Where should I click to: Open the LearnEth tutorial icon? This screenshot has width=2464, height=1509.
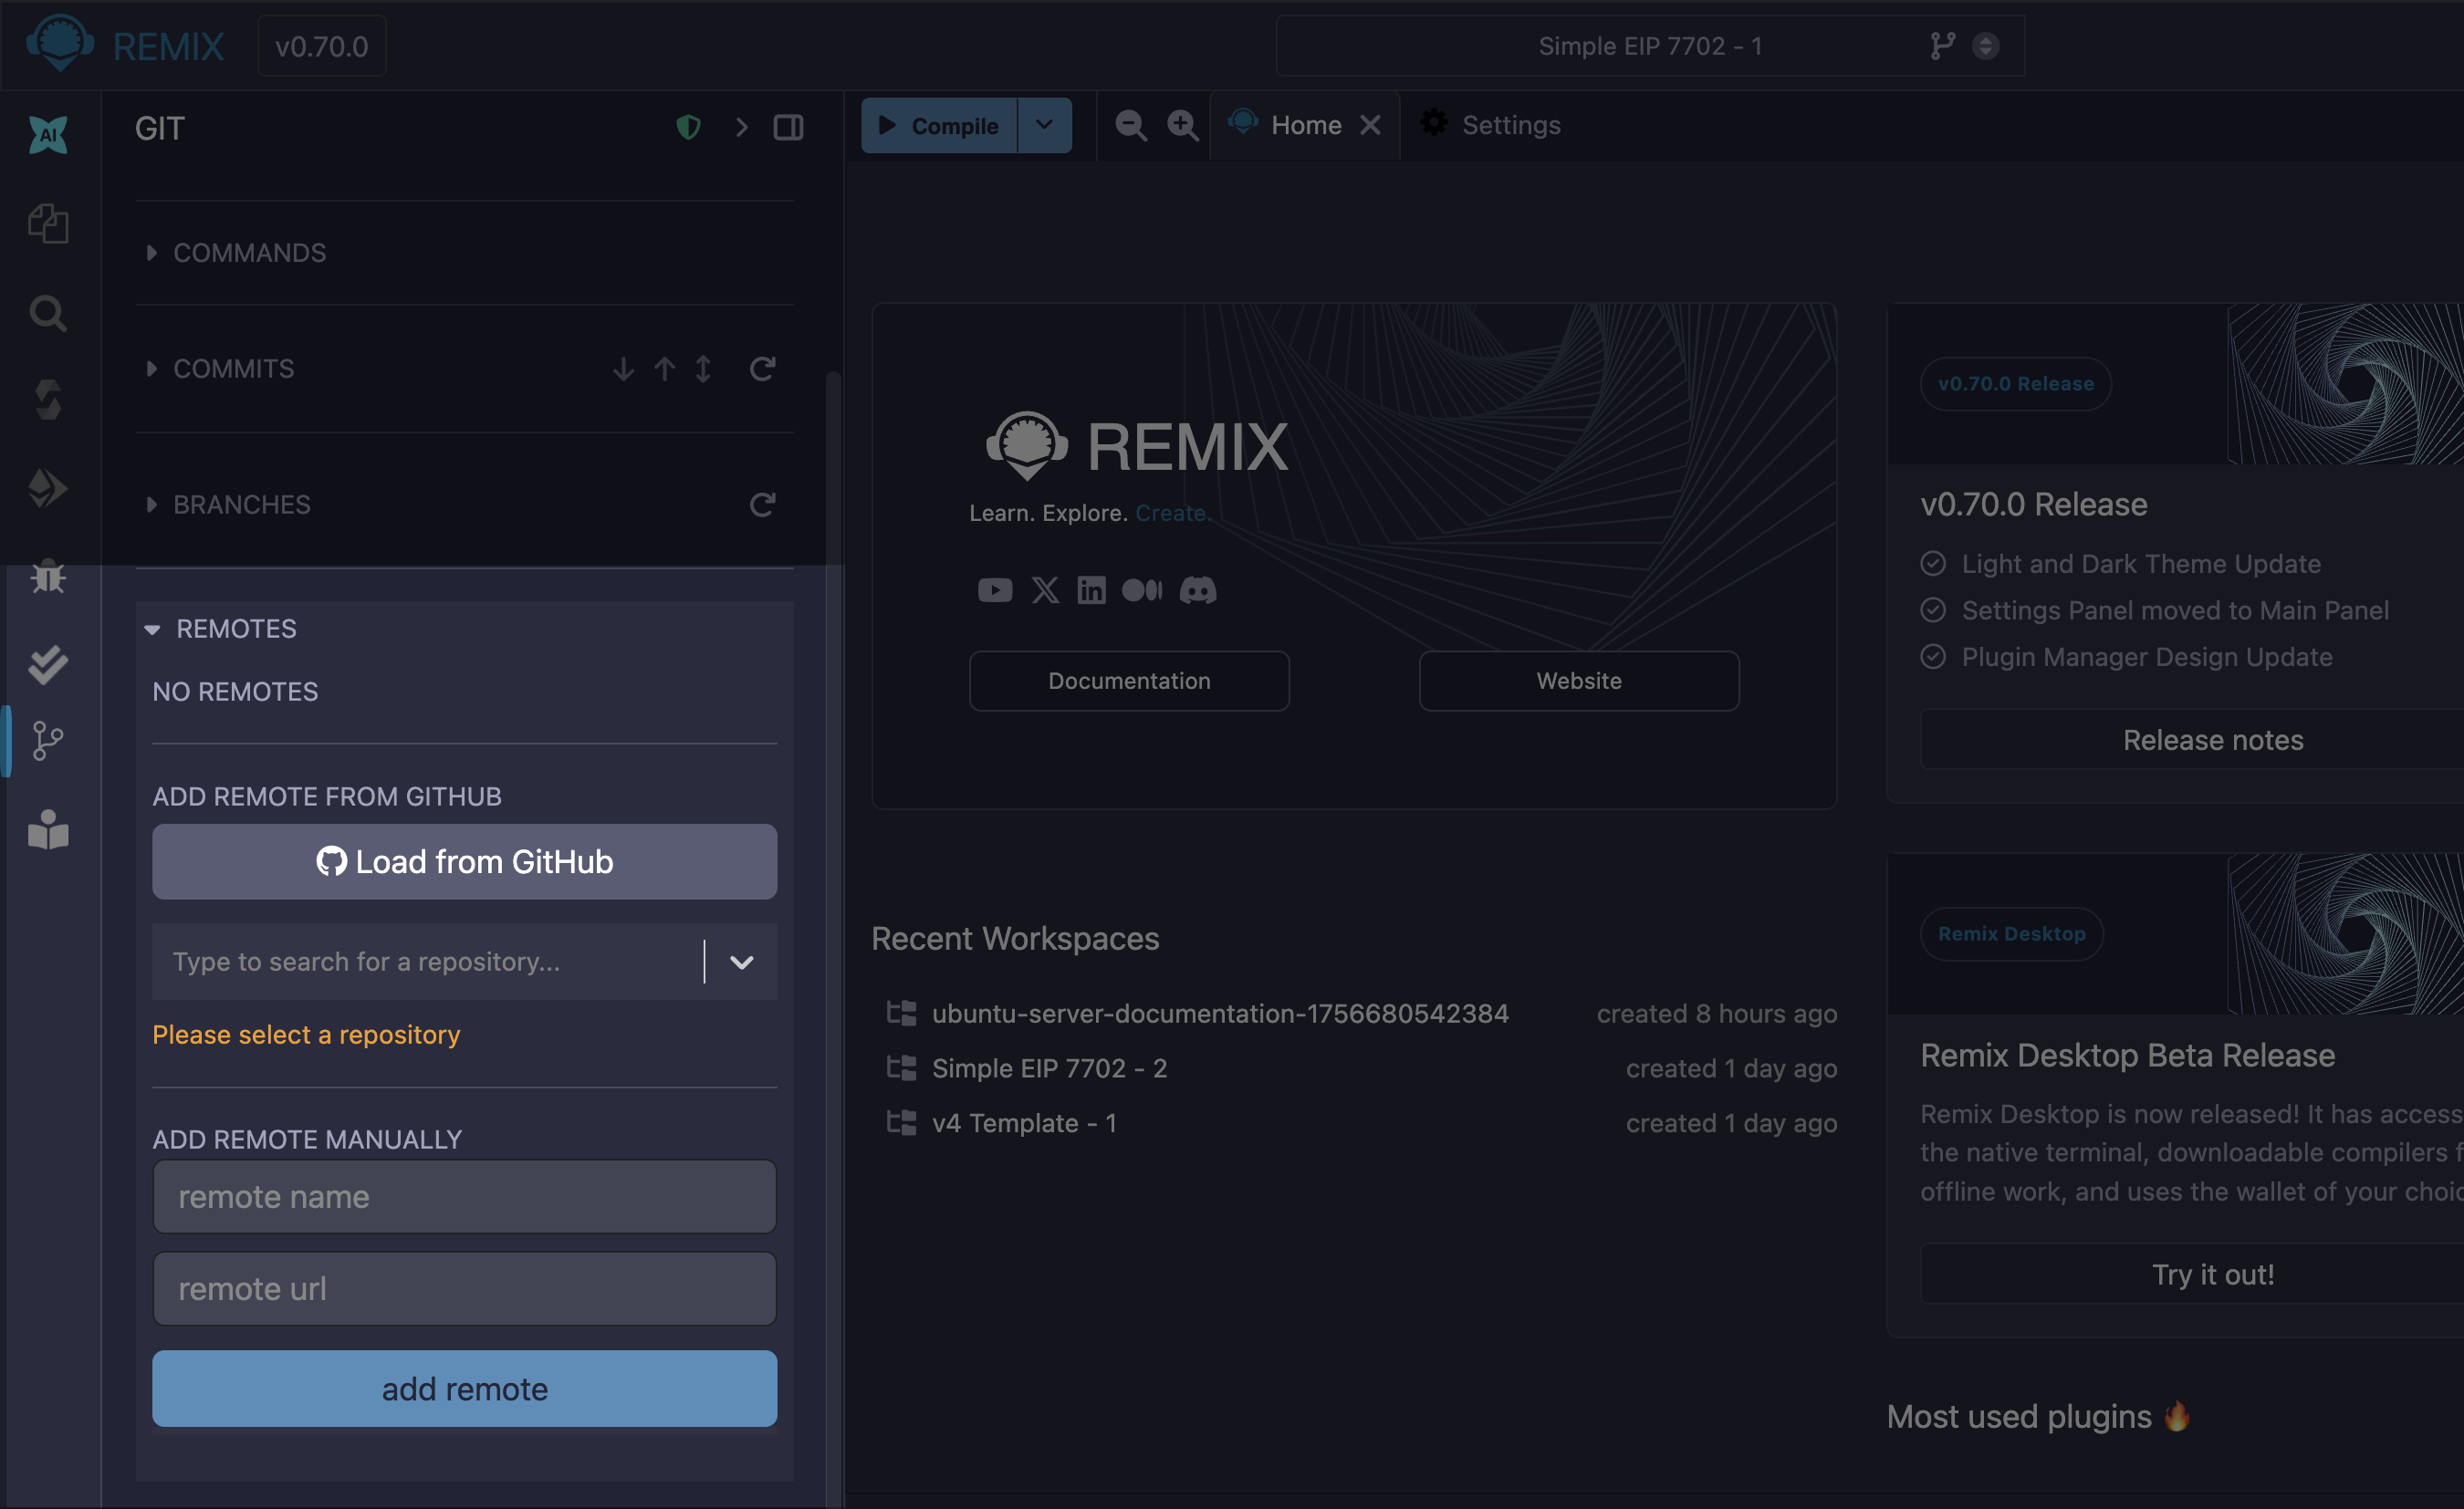pos(48,829)
